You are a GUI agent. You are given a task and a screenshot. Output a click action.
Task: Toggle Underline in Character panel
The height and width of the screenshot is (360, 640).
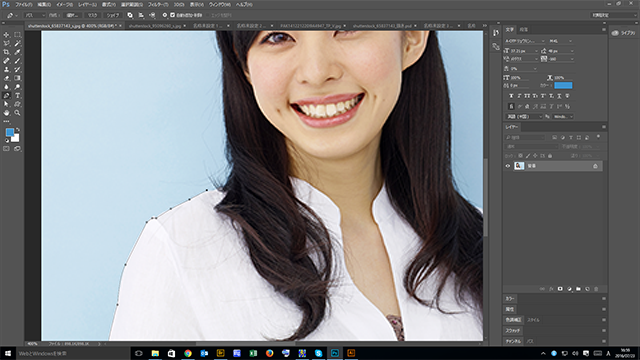559,96
